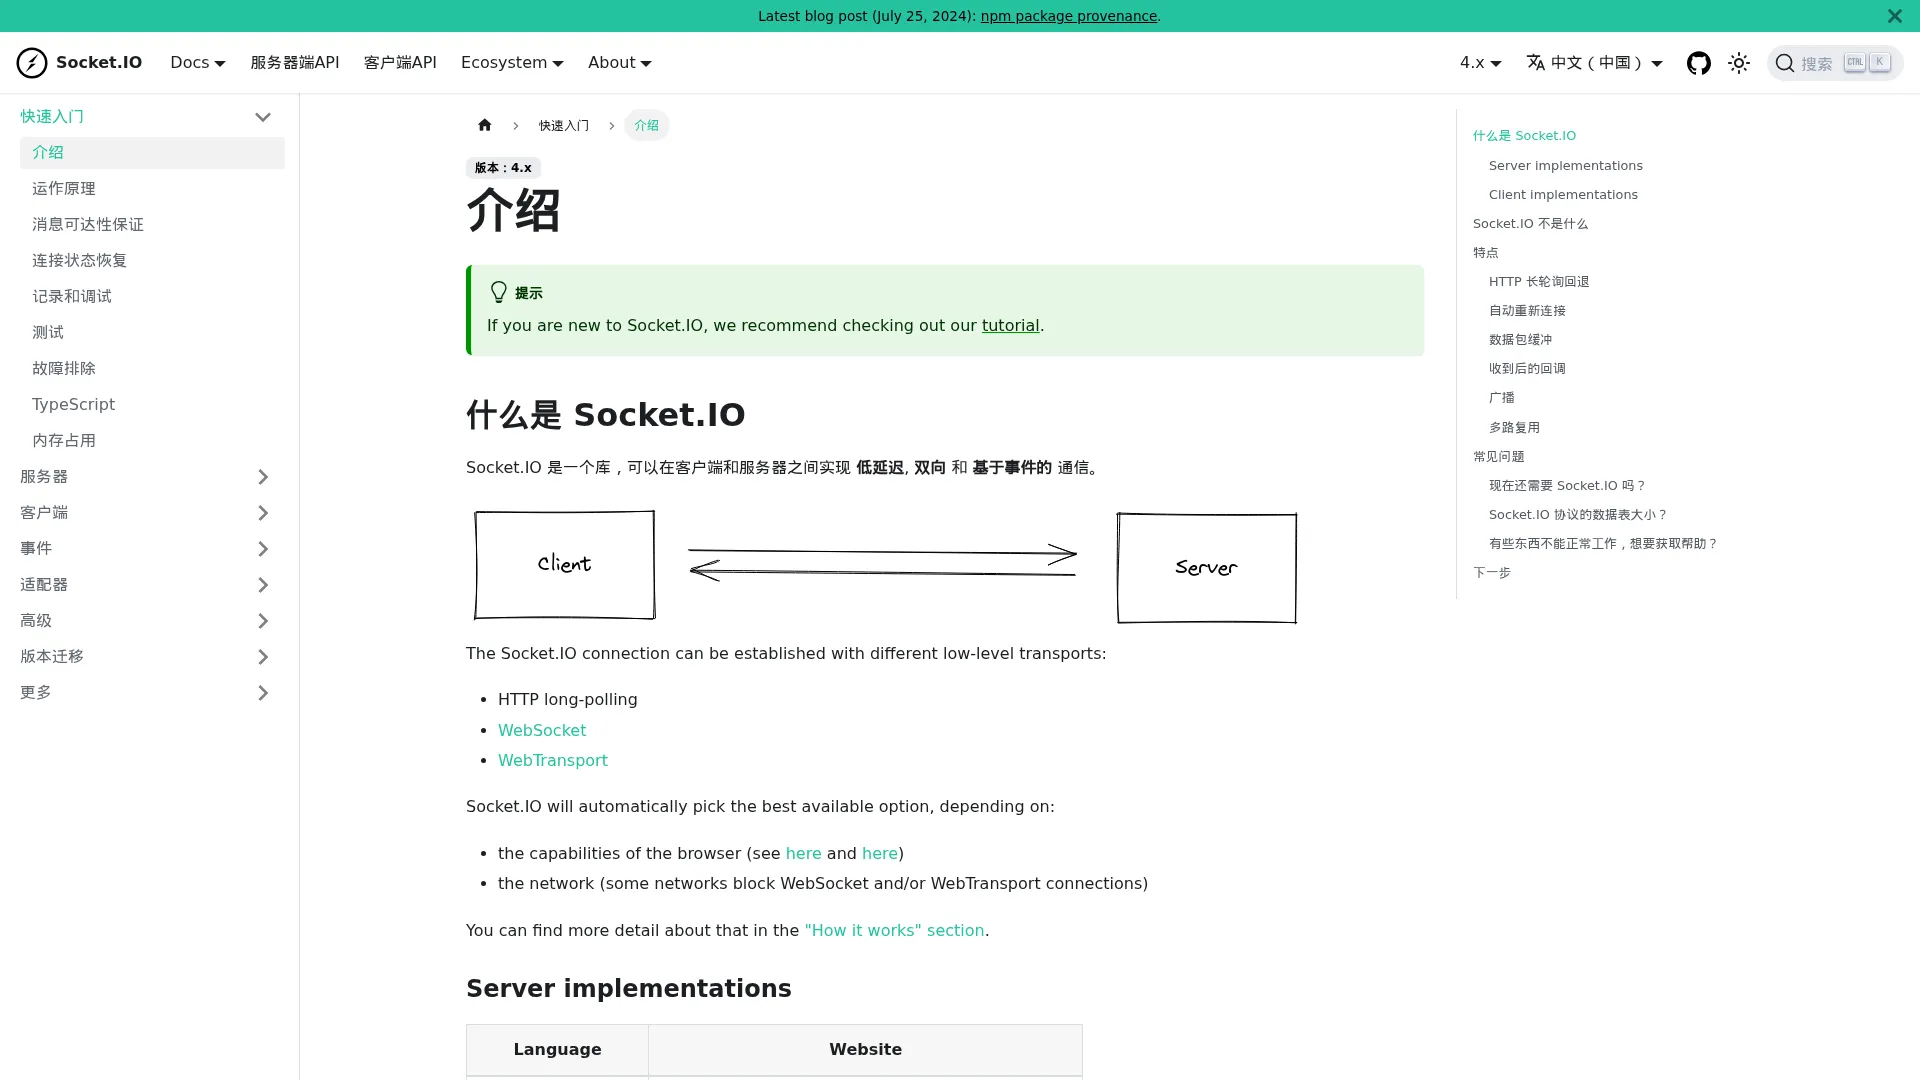Expand the 高级 sidebar category

pyautogui.click(x=263, y=621)
